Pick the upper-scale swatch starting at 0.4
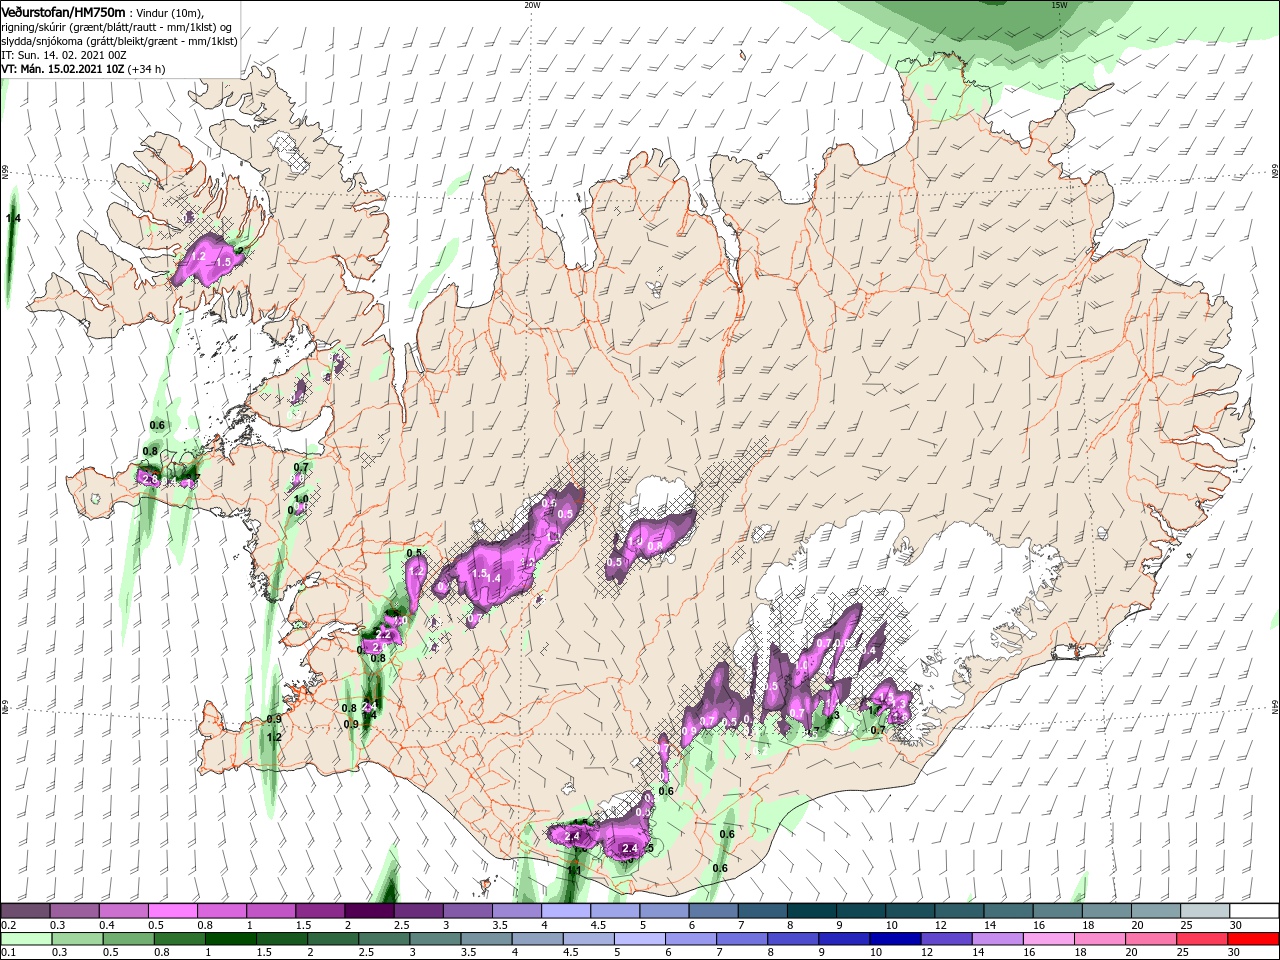The height and width of the screenshot is (960, 1280). click(x=124, y=911)
